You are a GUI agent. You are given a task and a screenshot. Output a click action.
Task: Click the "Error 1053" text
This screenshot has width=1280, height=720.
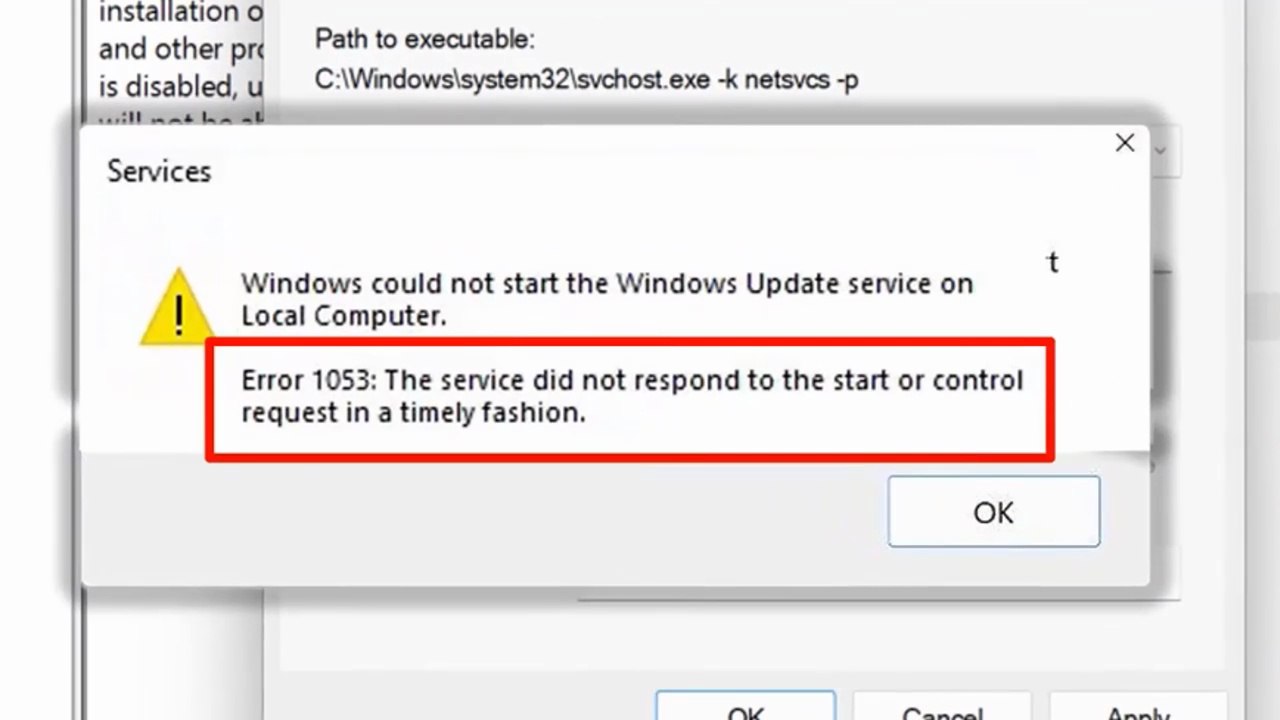click(x=306, y=381)
